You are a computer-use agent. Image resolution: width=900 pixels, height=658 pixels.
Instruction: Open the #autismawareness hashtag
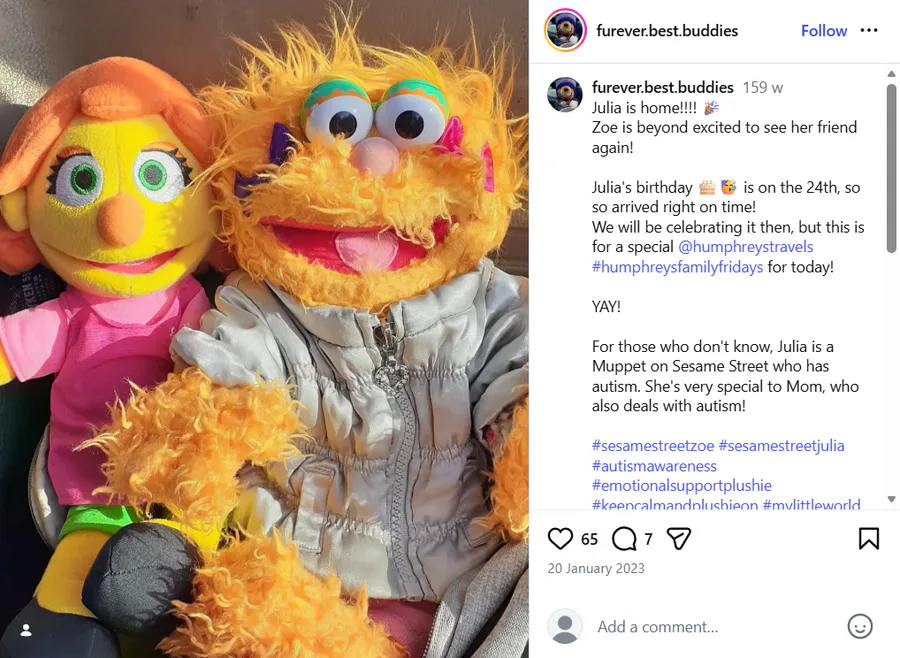(x=654, y=466)
